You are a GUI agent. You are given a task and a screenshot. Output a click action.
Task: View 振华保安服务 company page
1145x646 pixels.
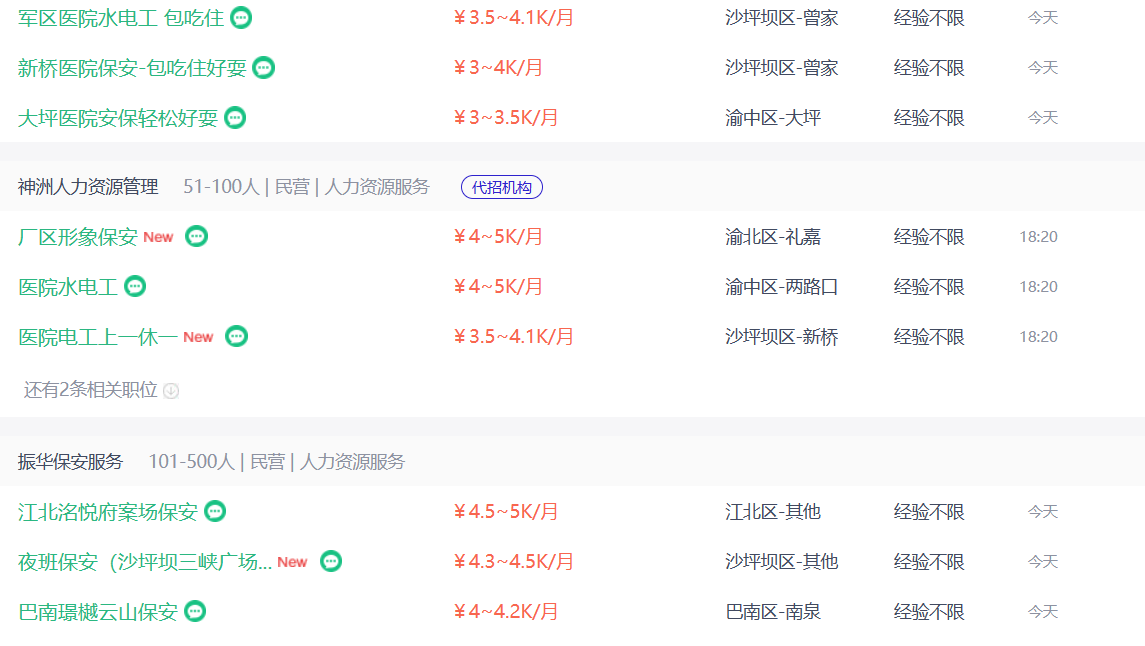pyautogui.click(x=70, y=461)
